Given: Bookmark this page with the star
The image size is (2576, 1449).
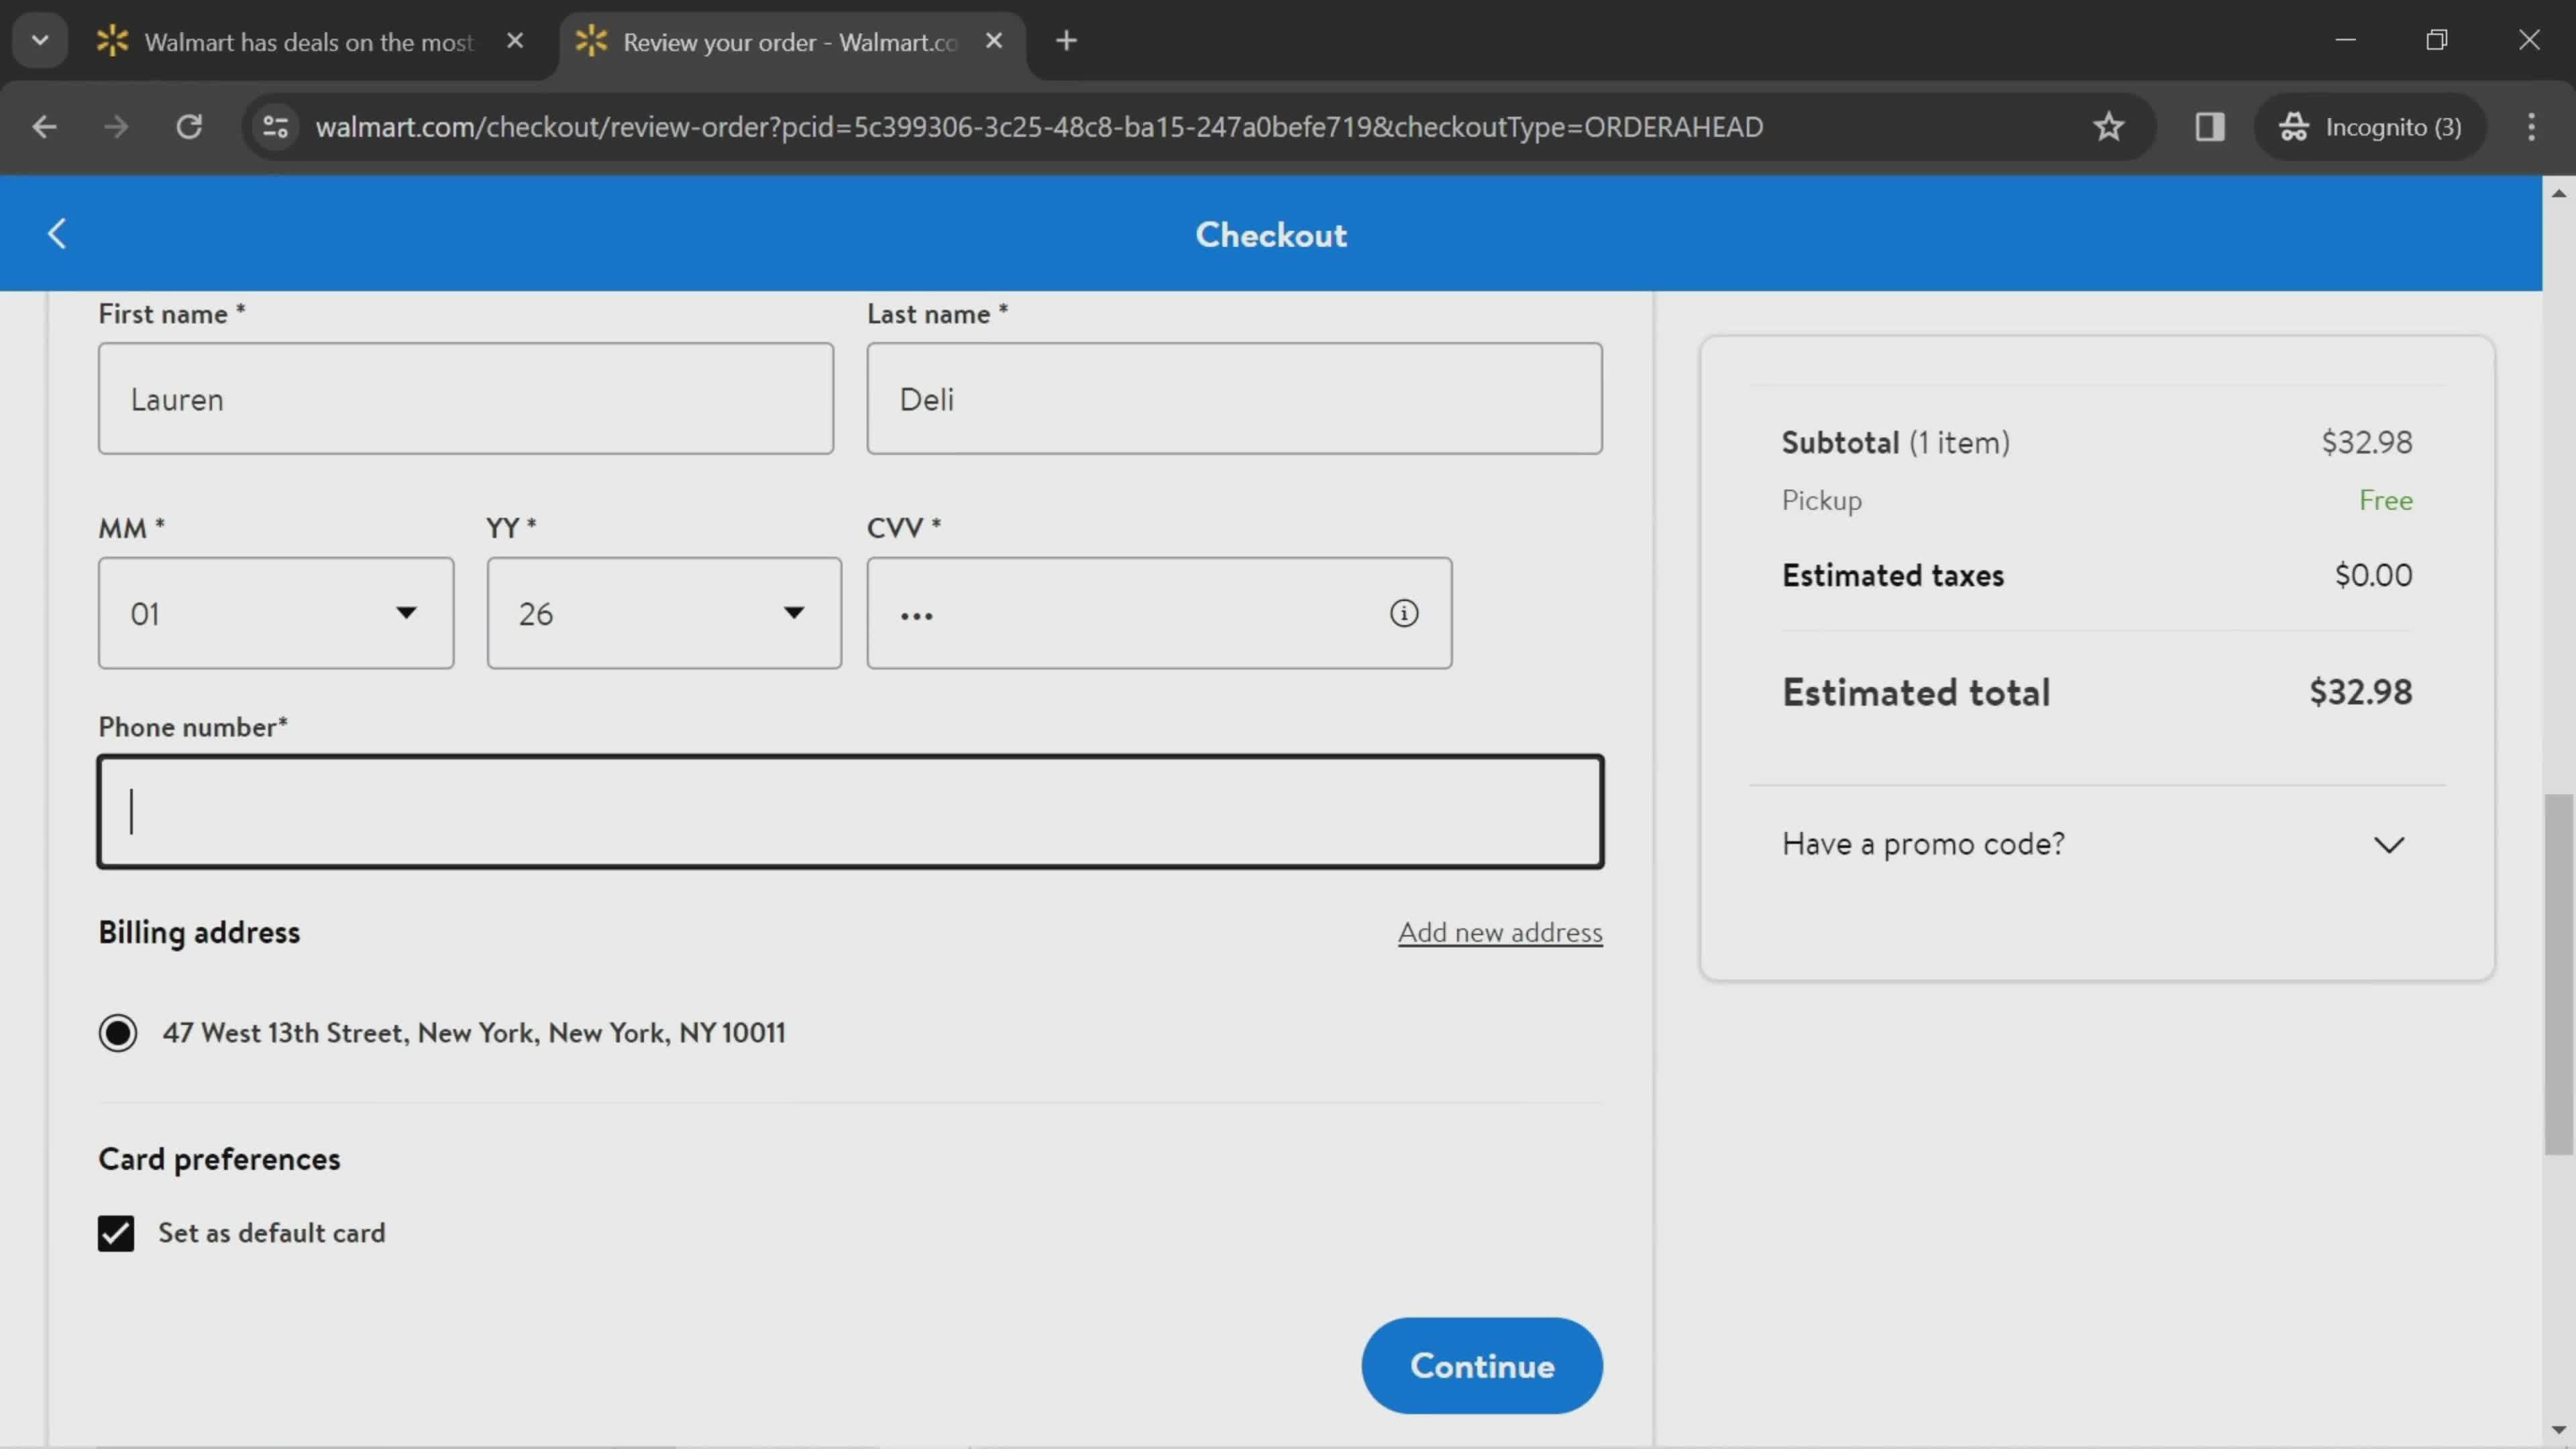Looking at the screenshot, I should pyautogui.click(x=2109, y=127).
